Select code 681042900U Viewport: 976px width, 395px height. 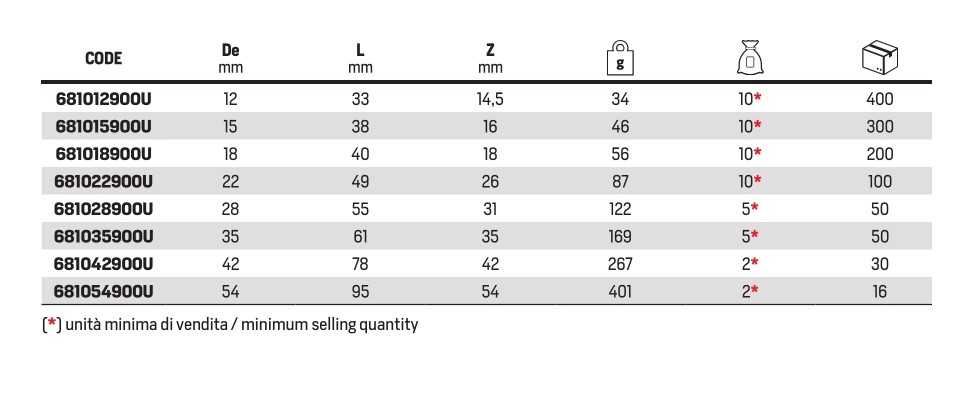click(x=104, y=264)
